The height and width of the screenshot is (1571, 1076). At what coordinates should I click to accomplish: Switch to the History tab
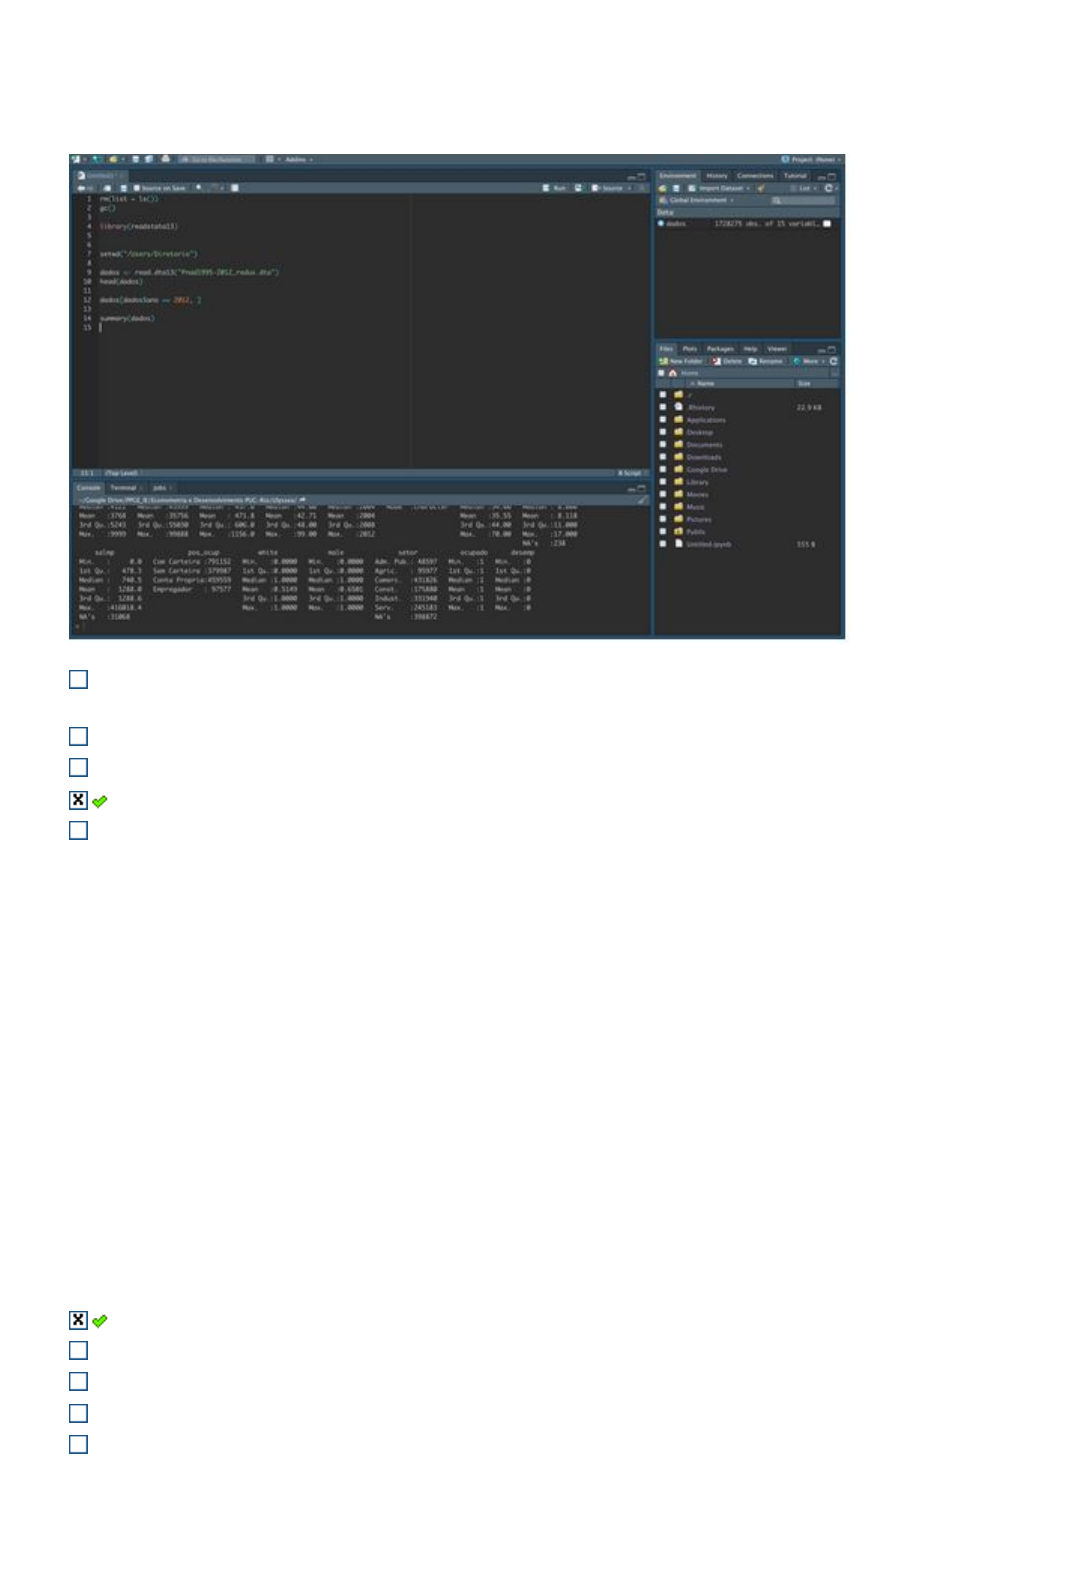pyautogui.click(x=717, y=176)
